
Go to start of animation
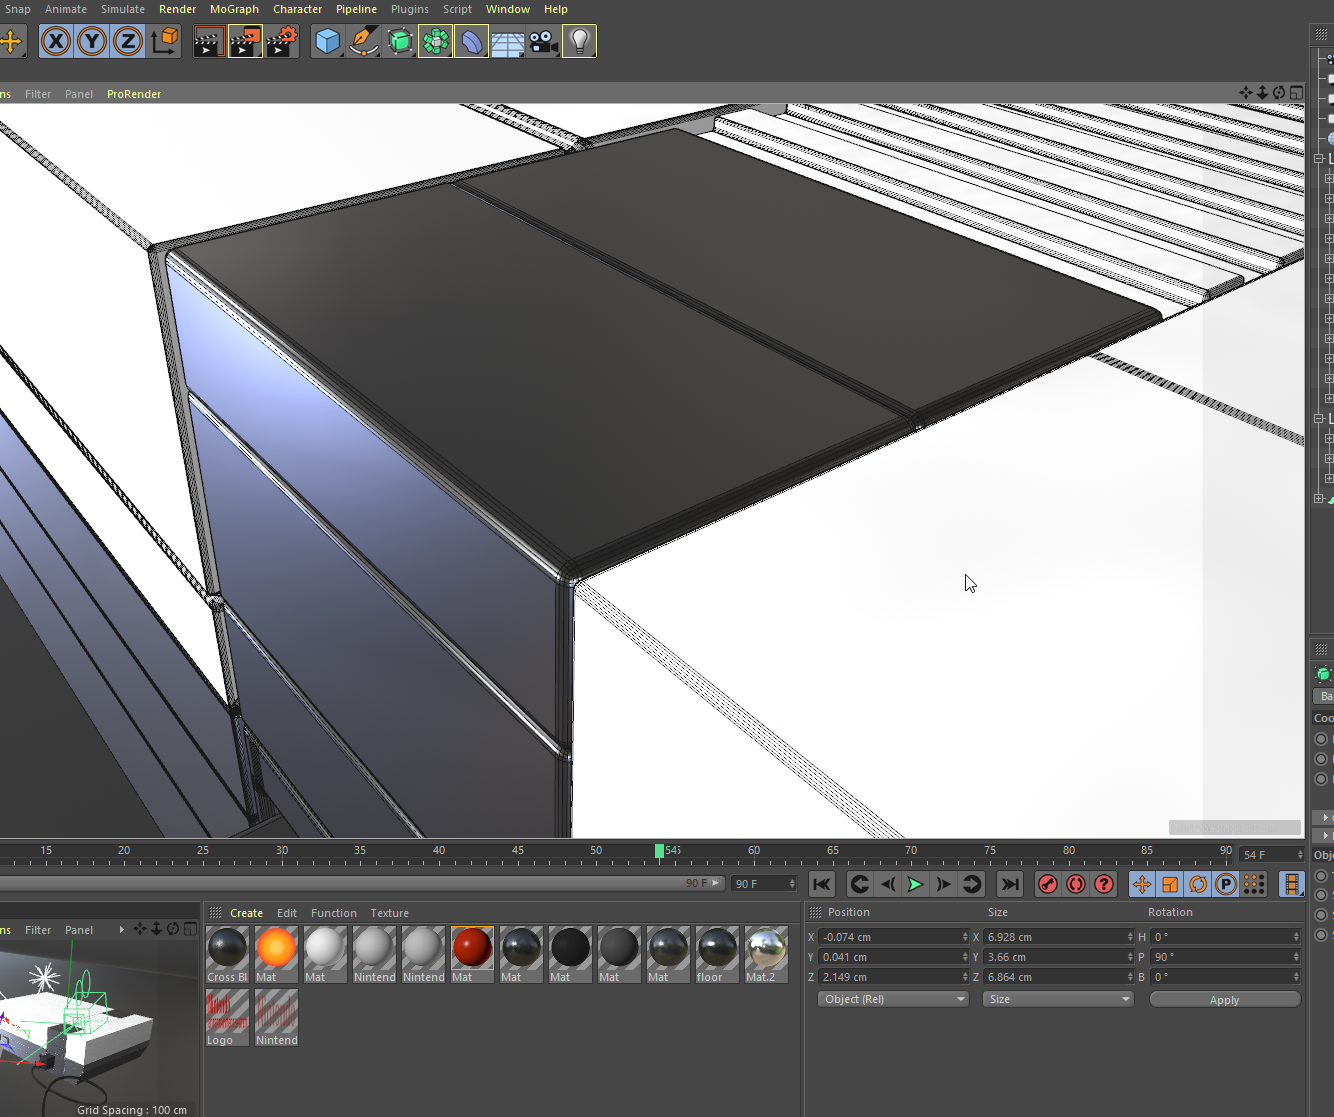pos(822,884)
